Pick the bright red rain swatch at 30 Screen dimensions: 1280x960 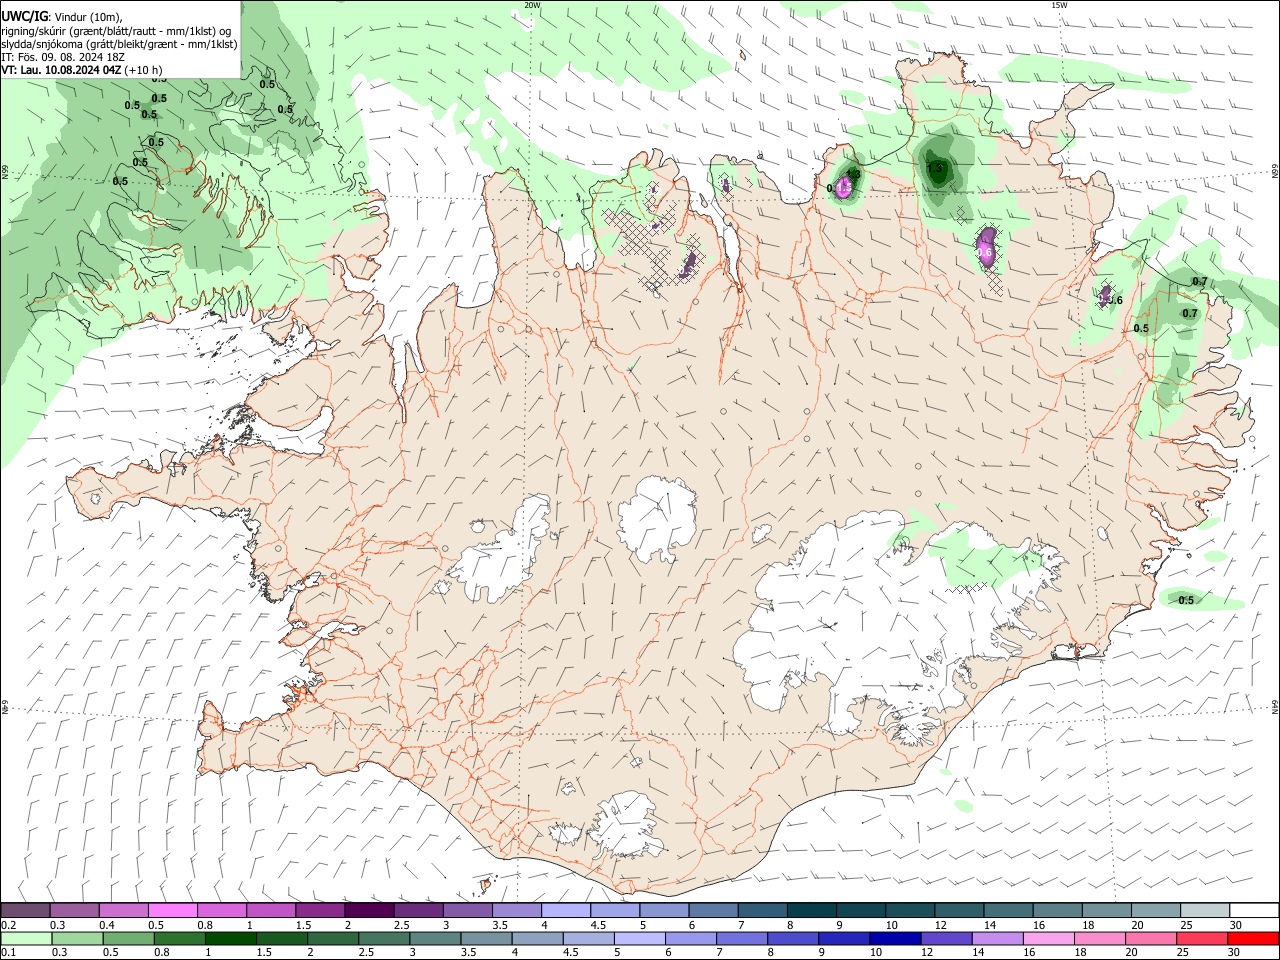coord(1253,939)
